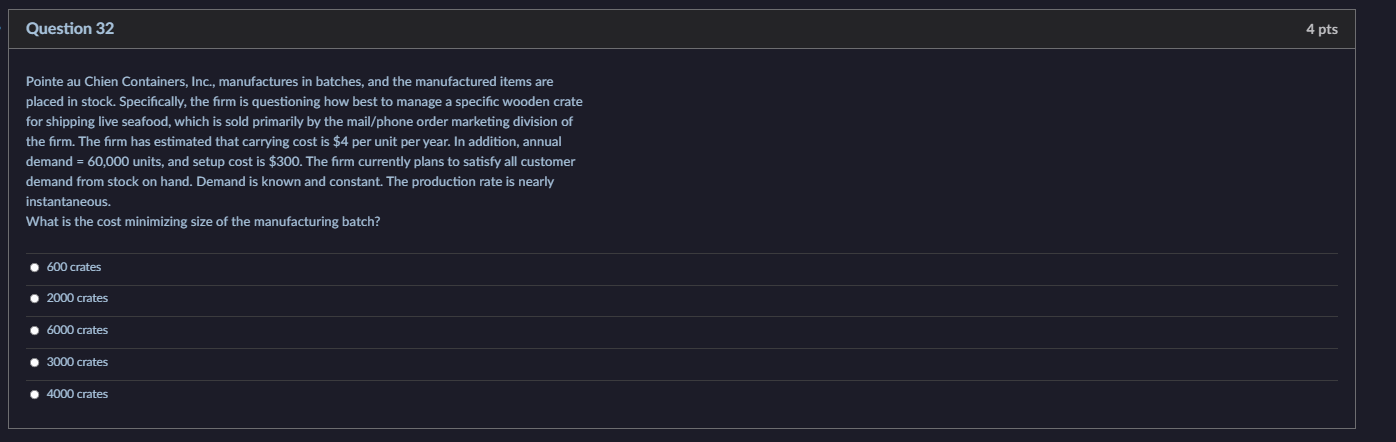
Task: Click the '6000 crates' answer label text
Action: tap(77, 330)
